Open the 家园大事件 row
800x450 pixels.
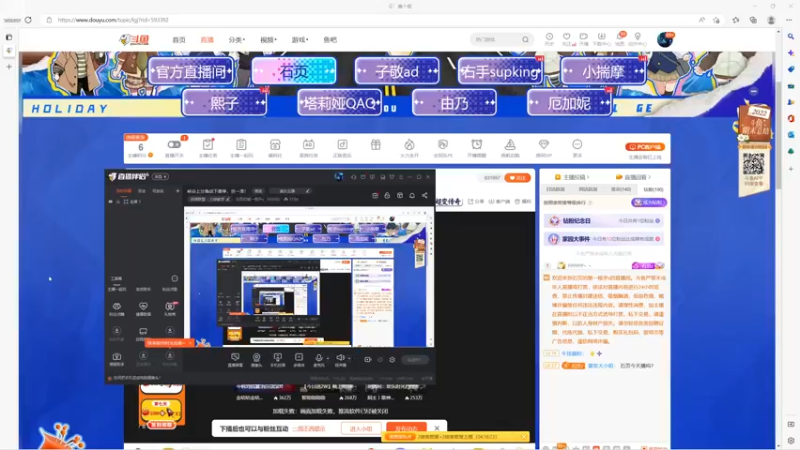point(604,239)
